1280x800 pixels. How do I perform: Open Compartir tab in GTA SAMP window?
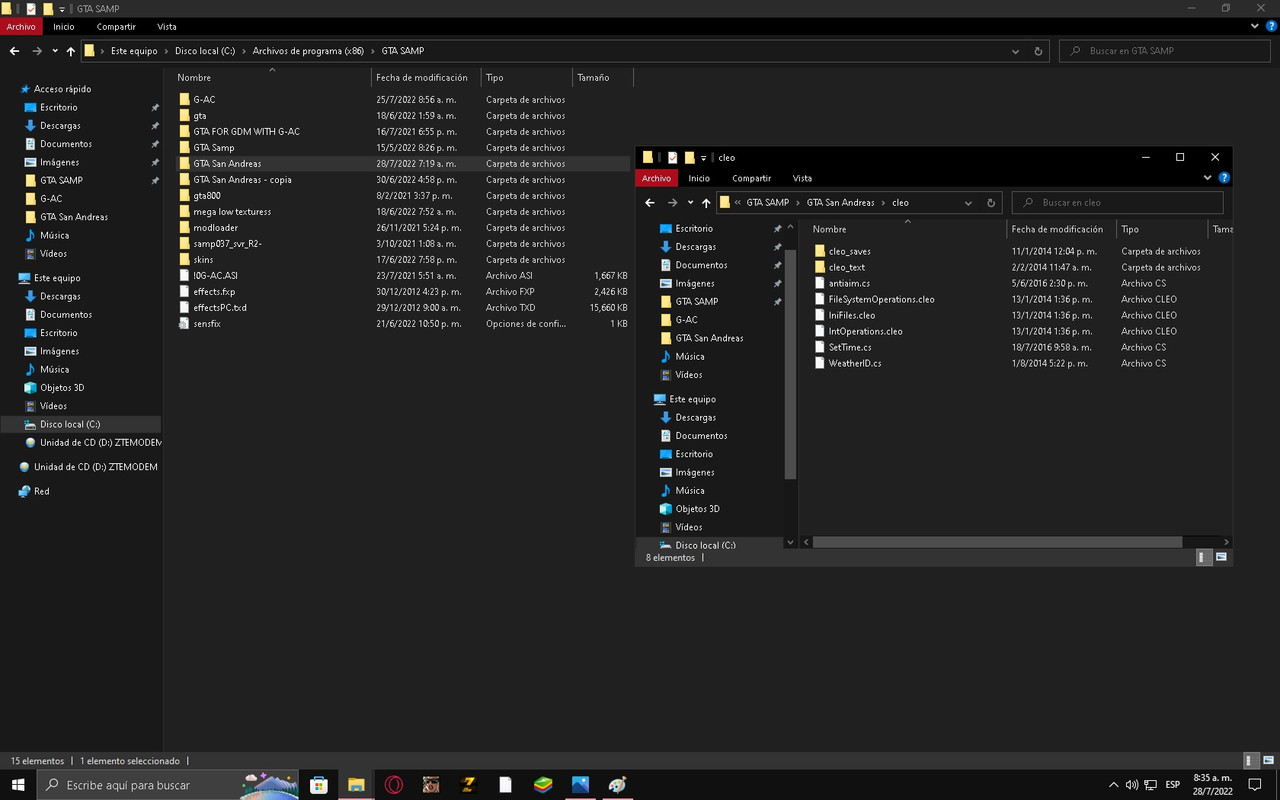tap(117, 27)
